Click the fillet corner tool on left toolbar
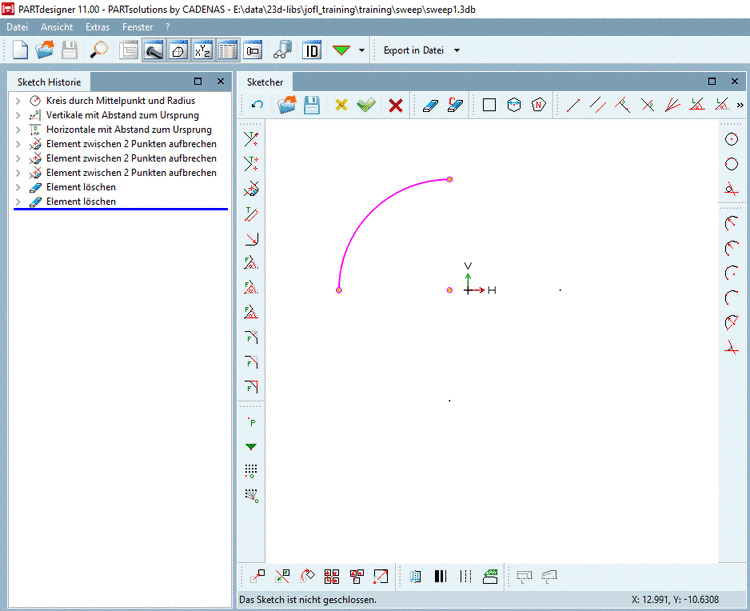750x611 pixels. tap(251, 239)
